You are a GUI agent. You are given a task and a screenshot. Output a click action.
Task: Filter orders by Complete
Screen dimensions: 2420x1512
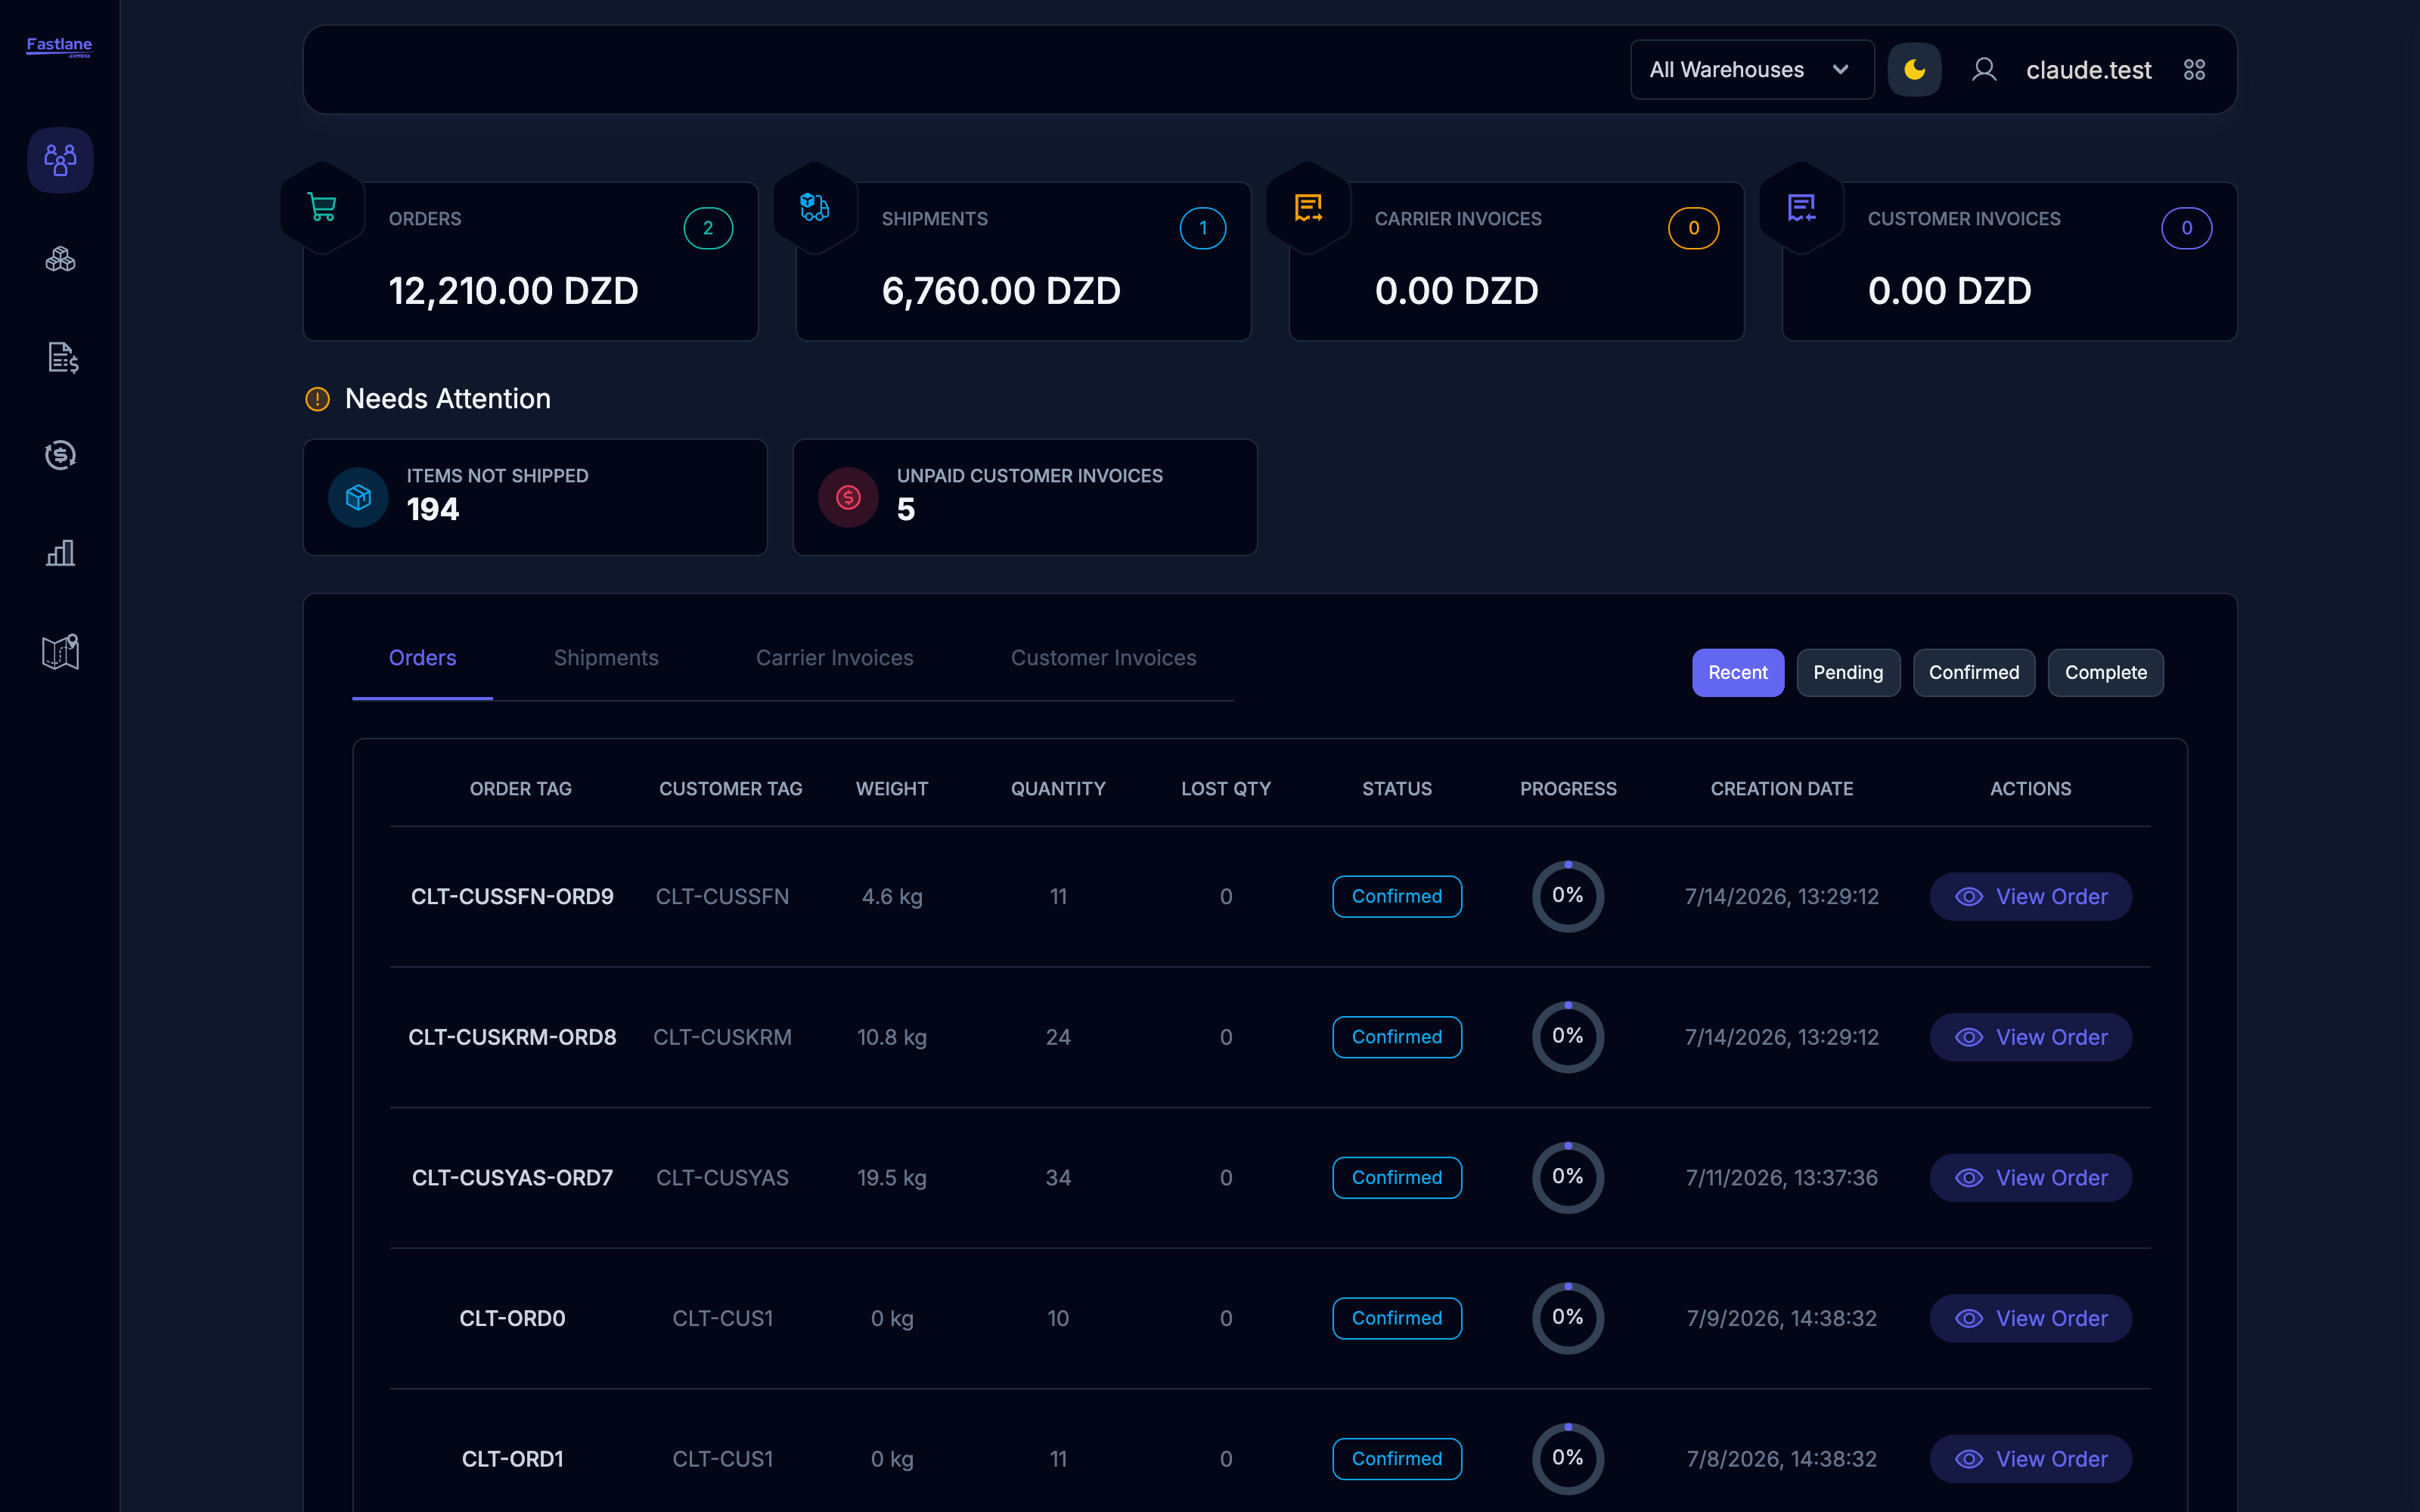pyautogui.click(x=2106, y=673)
